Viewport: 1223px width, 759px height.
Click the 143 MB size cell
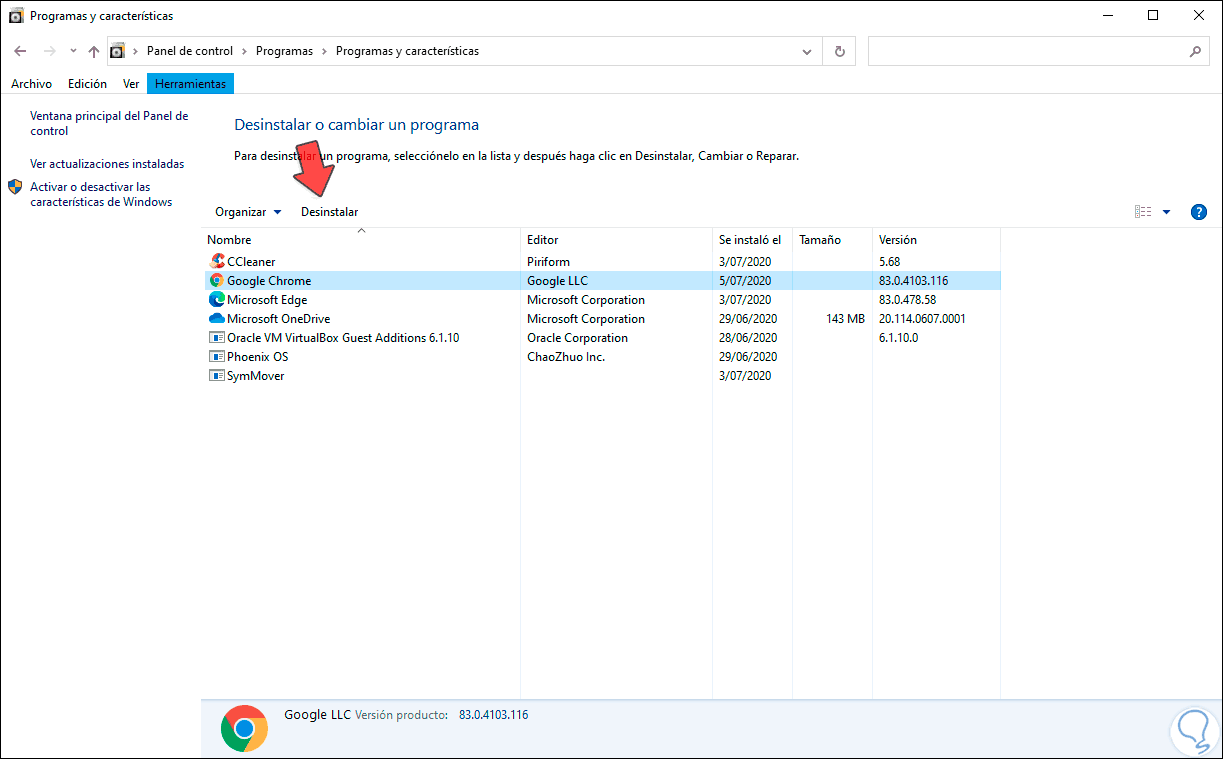pos(845,319)
